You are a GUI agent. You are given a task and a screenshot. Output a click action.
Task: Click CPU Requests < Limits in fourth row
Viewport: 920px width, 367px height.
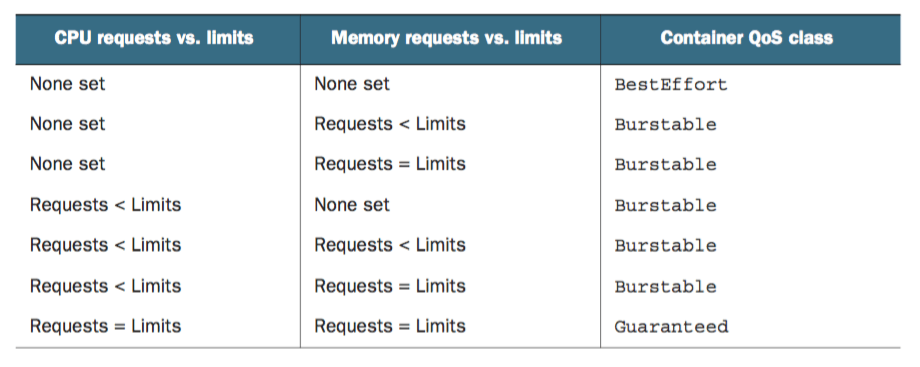pyautogui.click(x=106, y=205)
